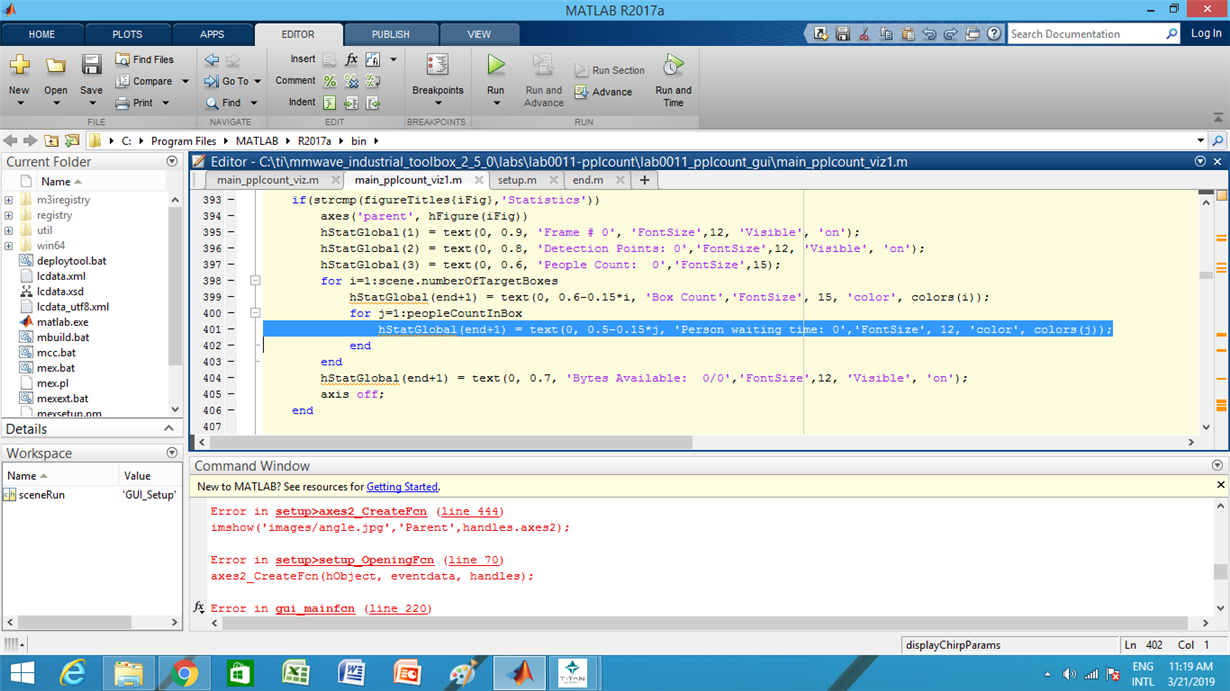Open address bar path history dropdown
The width and height of the screenshot is (1230, 691).
[x=1200, y=141]
